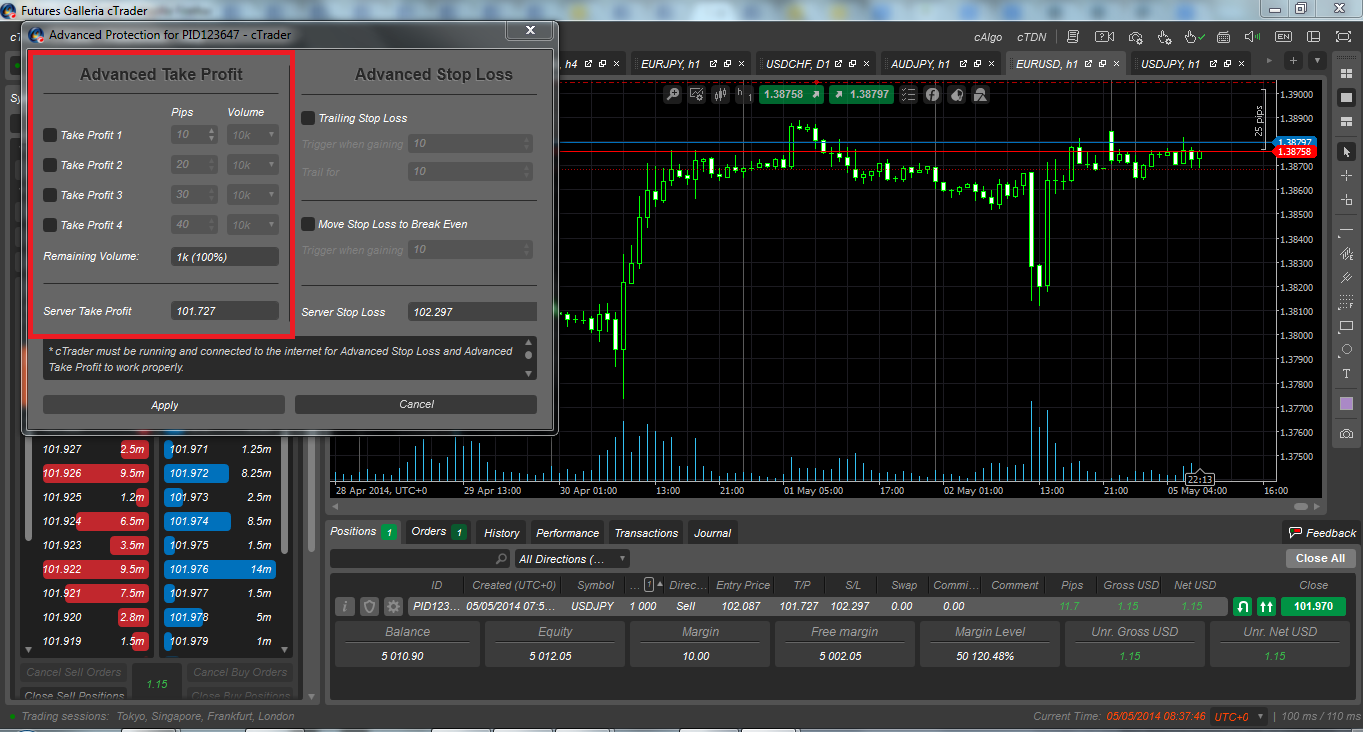Enable Take Profit 1 checkbox
Viewport: 1363px width, 732px height.
tap(50, 135)
